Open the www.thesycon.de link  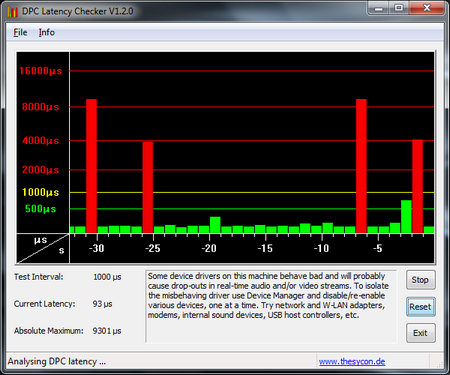tap(352, 362)
